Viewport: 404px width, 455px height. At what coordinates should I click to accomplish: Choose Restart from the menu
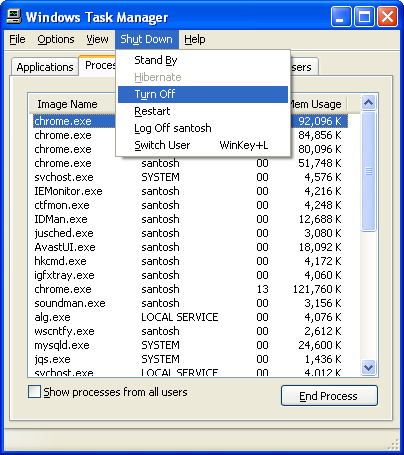(203, 111)
